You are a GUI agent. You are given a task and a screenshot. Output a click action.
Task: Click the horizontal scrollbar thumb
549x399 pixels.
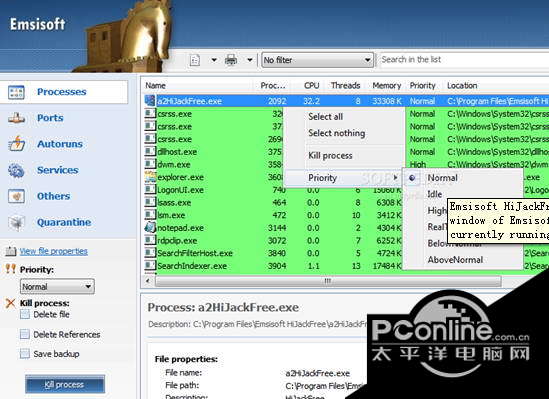coord(328,281)
